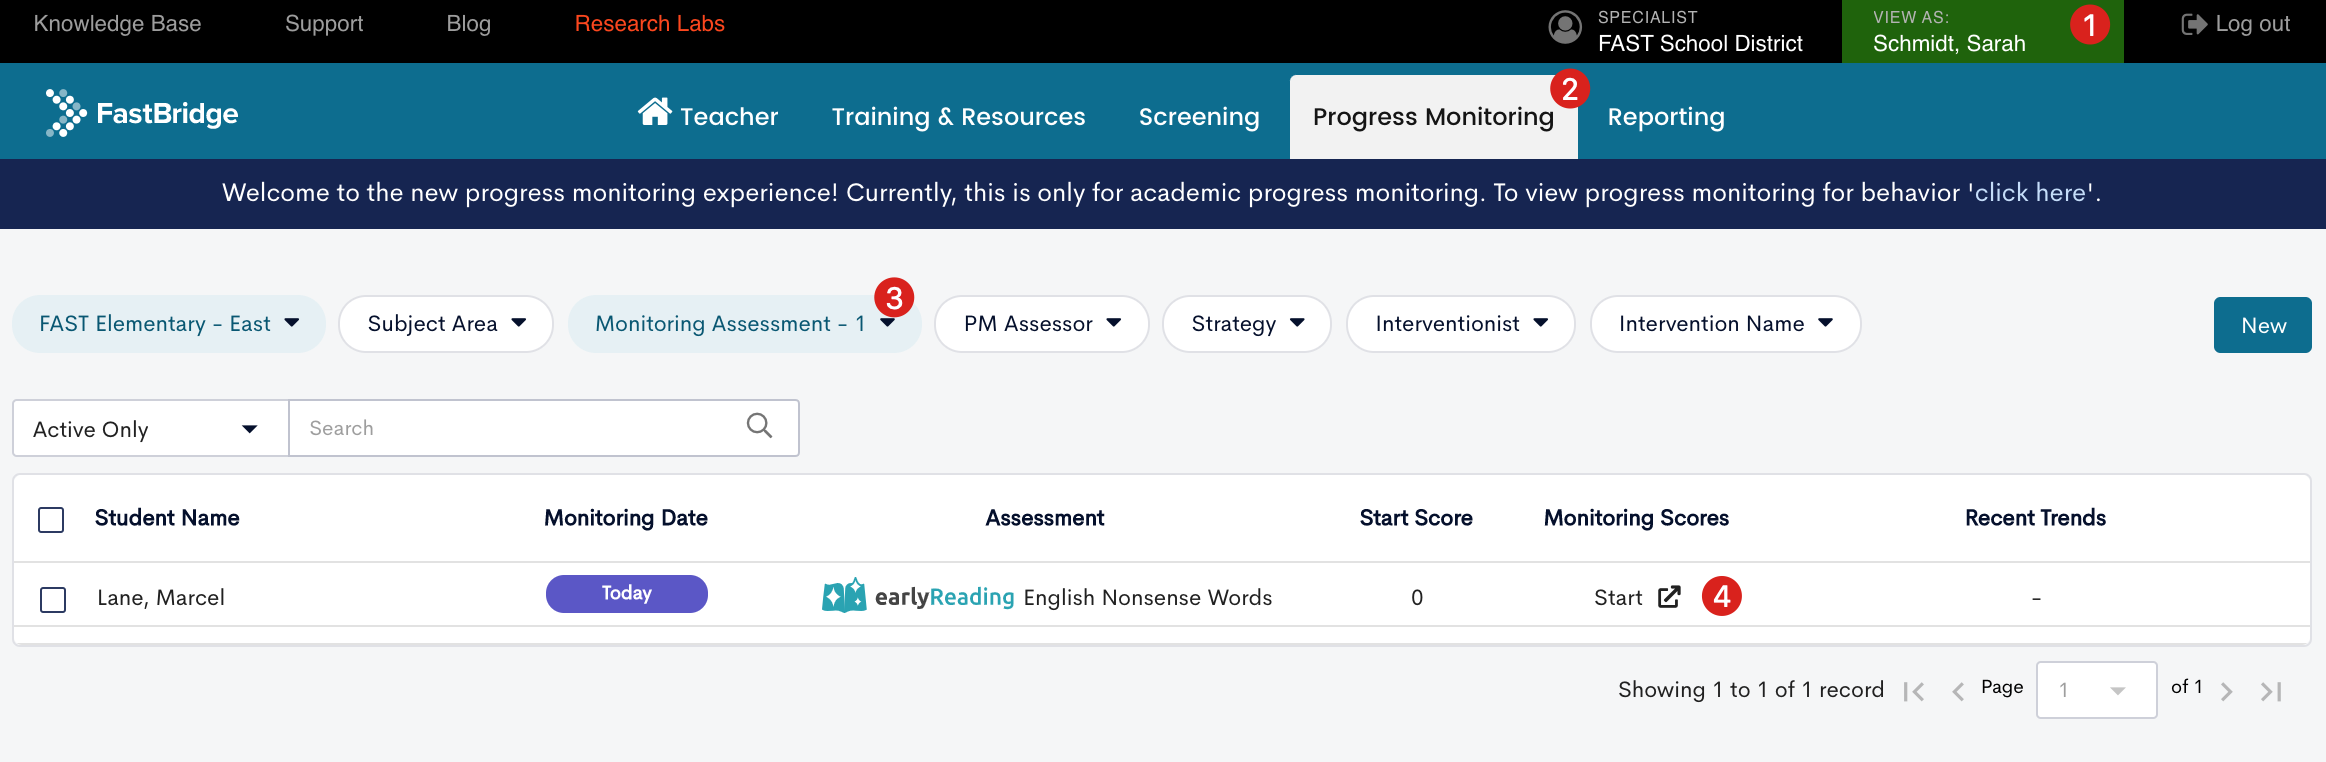Go to next page arrow
This screenshot has height=762, width=2326.
pos(2226,691)
